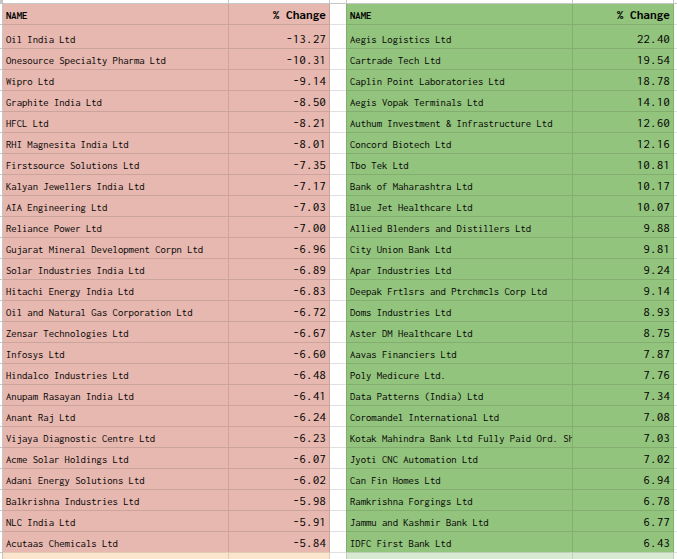
Task: Select the Infosys Ltd cell
Action: pos(115,355)
